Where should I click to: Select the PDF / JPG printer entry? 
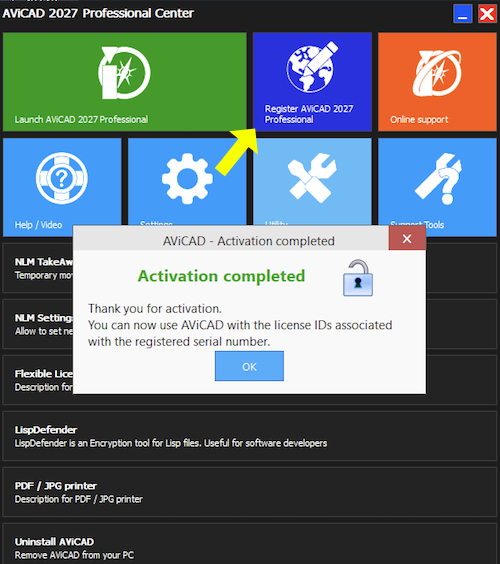[x=250, y=492]
